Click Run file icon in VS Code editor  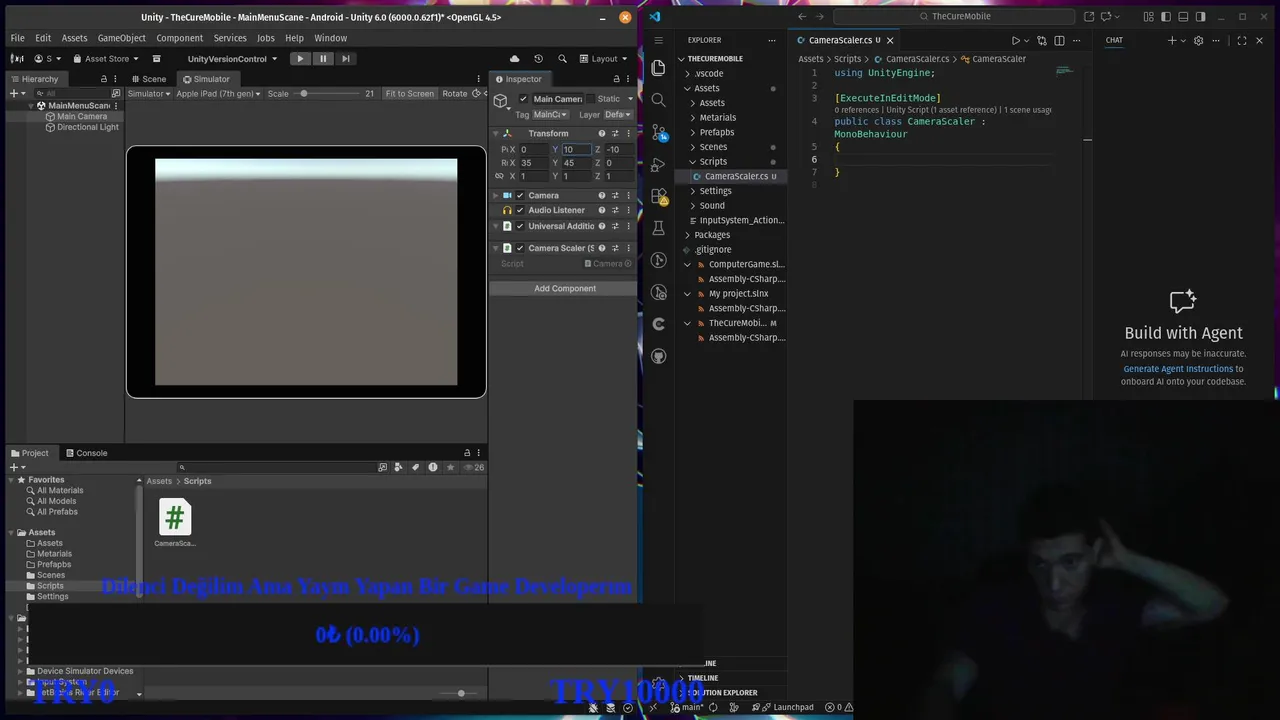[1016, 40]
